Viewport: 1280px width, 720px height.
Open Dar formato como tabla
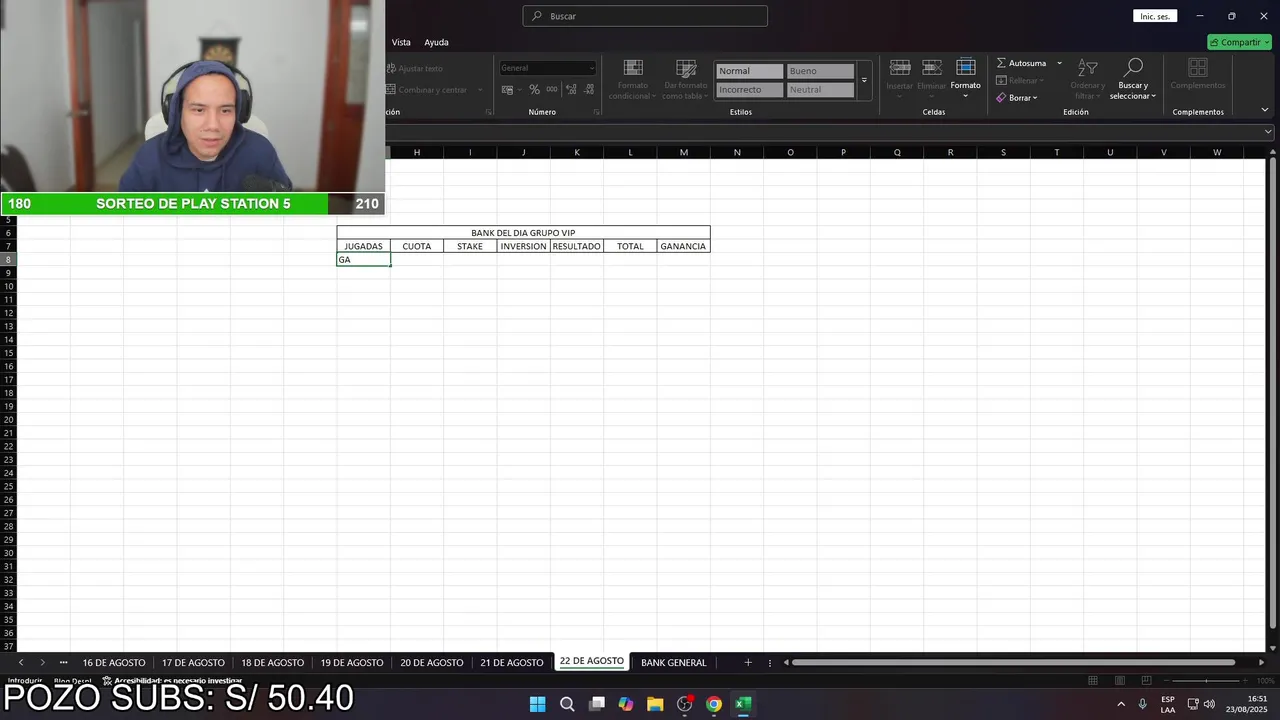pos(685,78)
